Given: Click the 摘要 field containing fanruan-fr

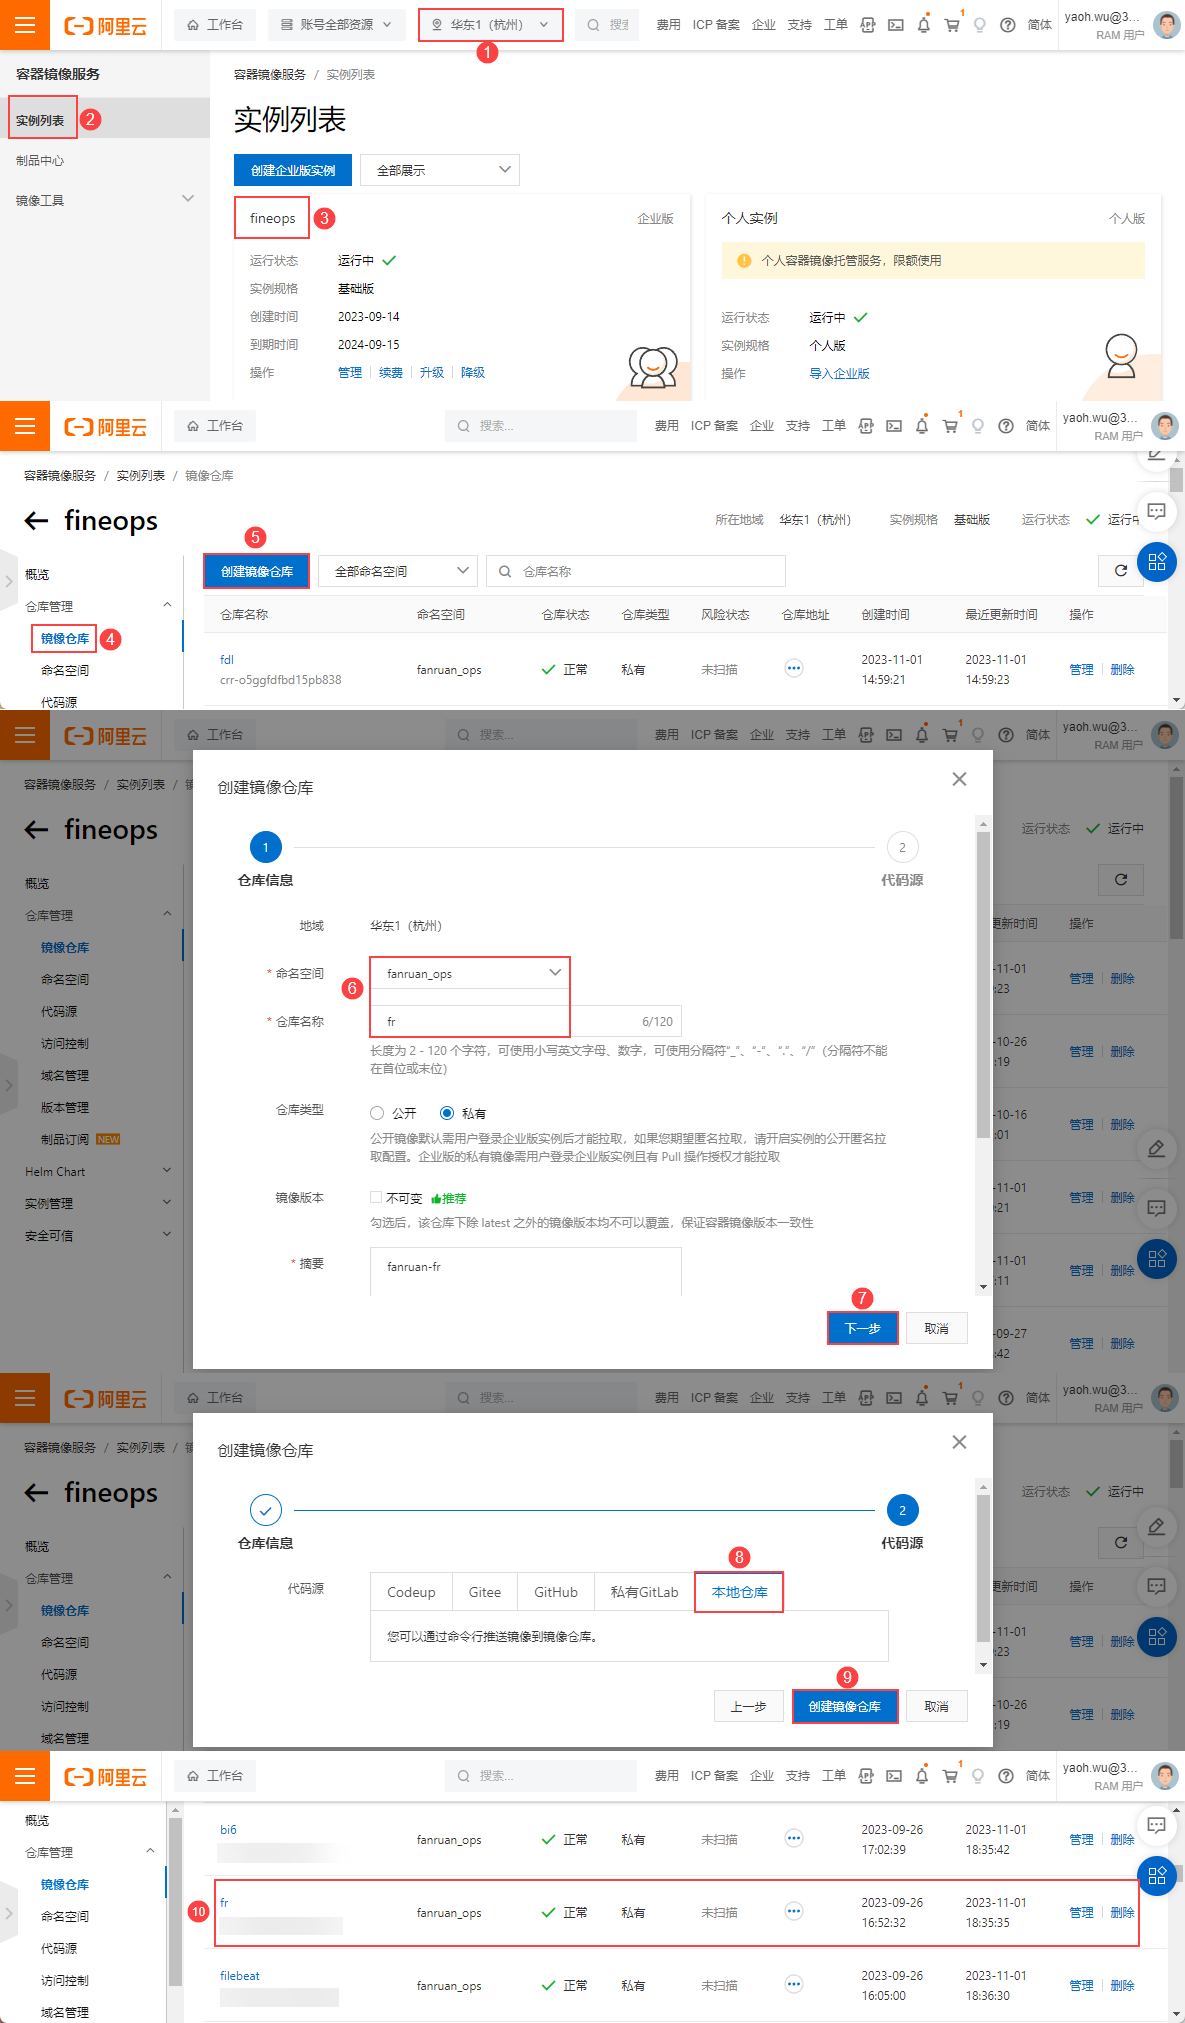Looking at the screenshot, I should pos(526,1270).
